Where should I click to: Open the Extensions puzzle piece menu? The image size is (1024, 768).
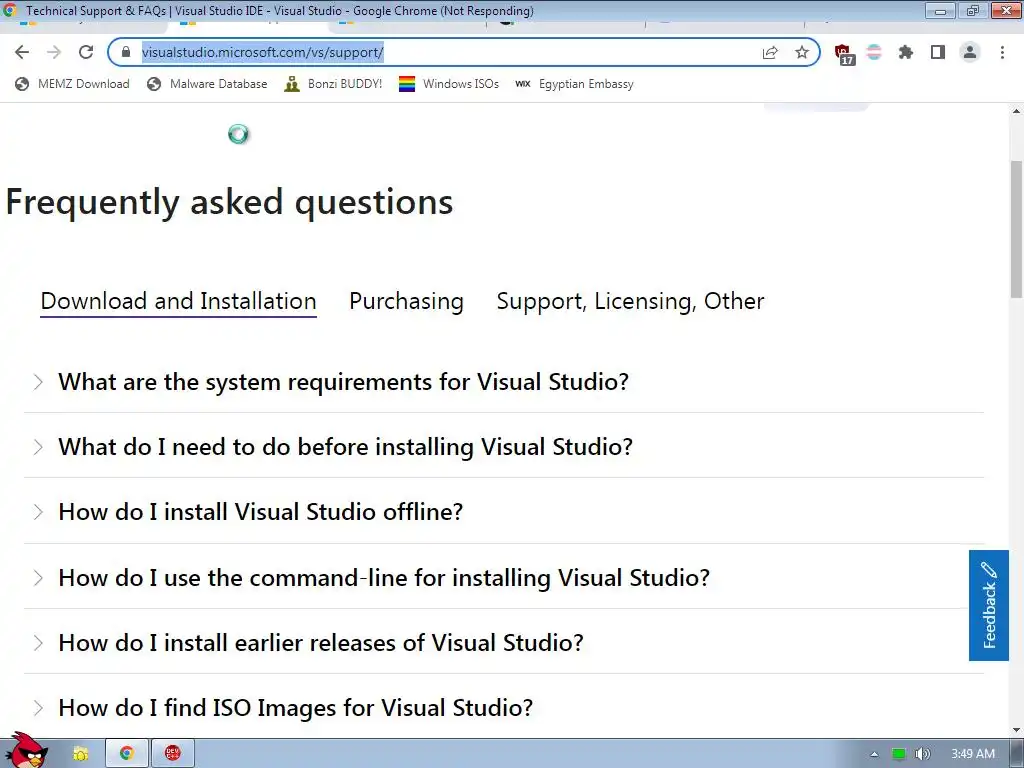[x=906, y=52]
